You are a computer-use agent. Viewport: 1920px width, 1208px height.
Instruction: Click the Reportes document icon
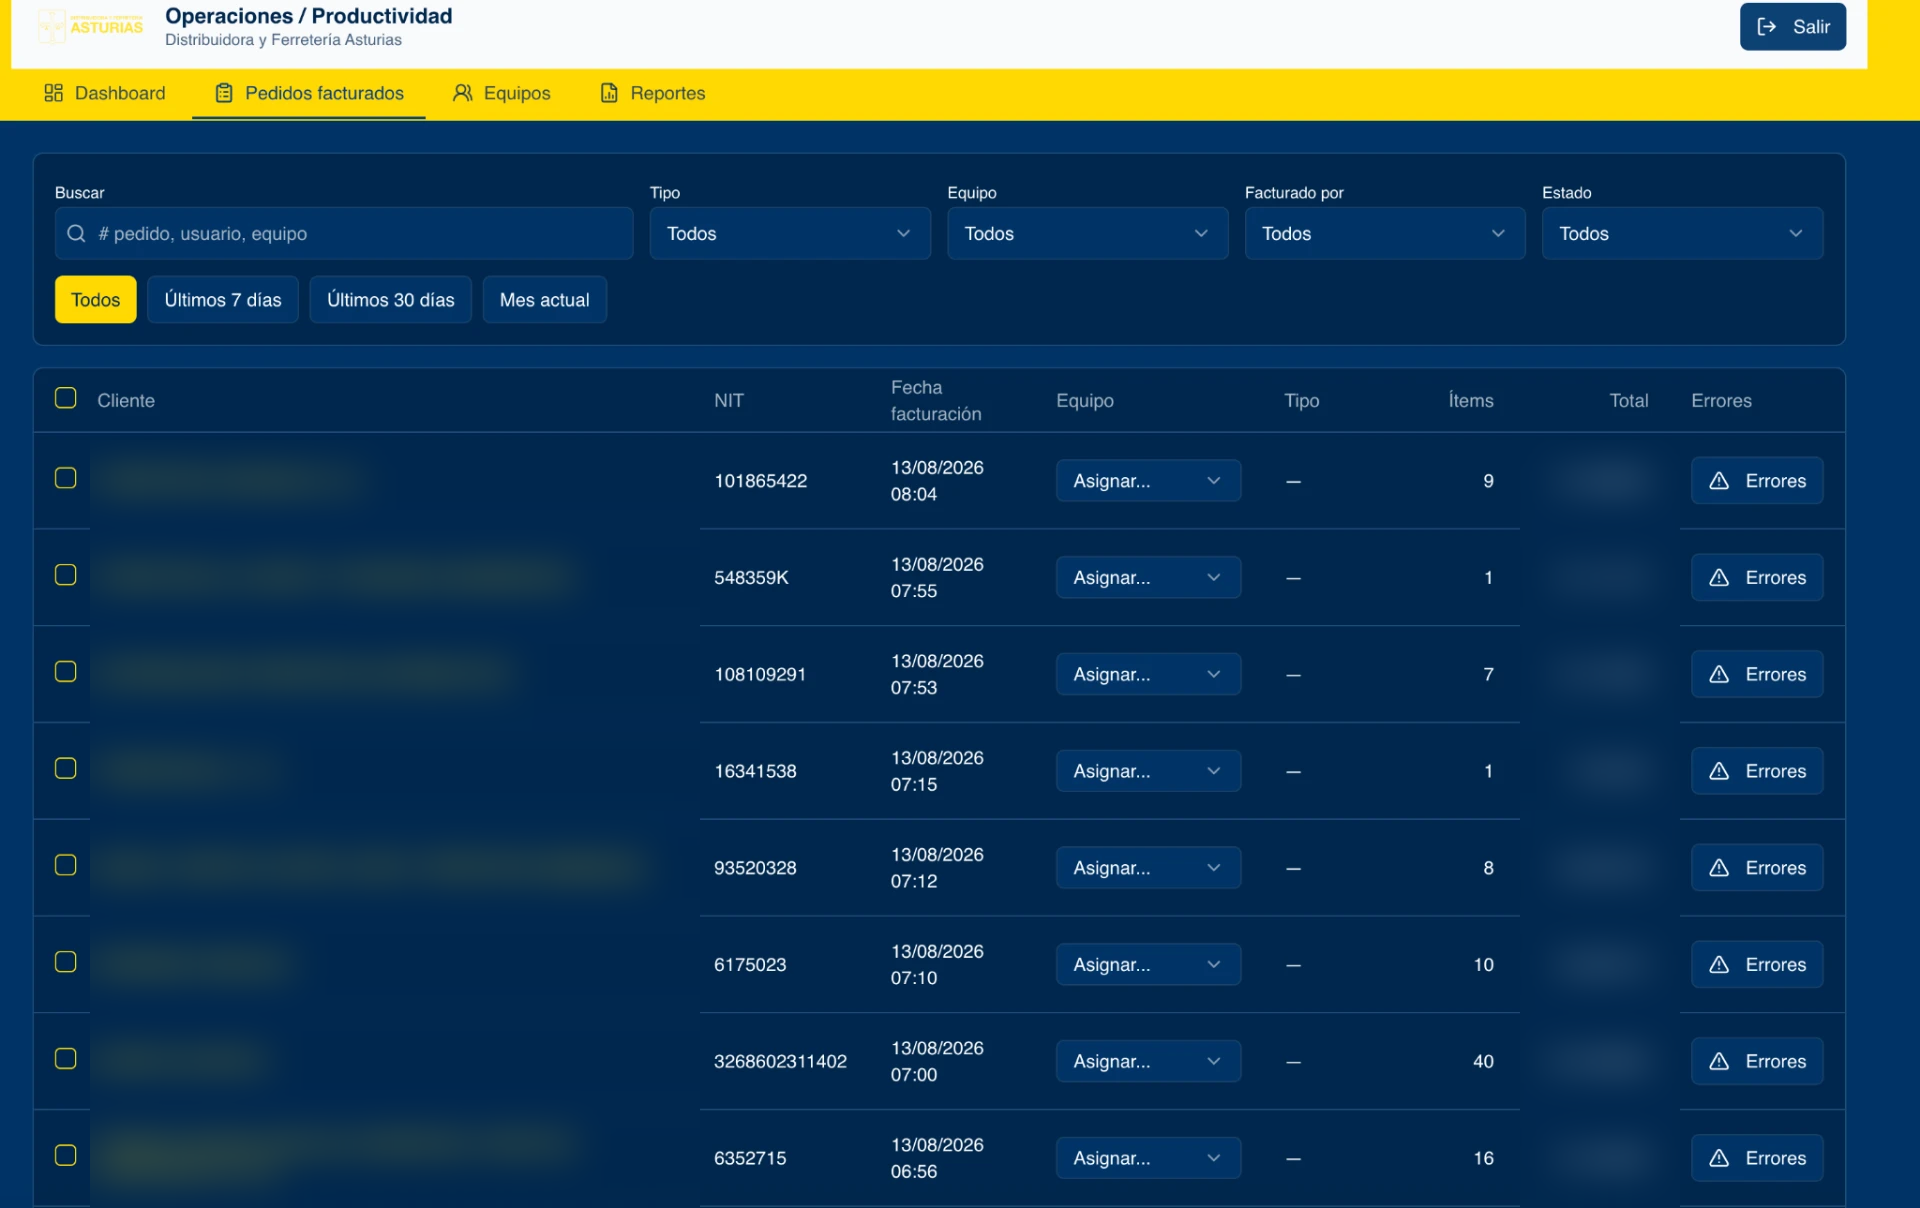point(609,93)
